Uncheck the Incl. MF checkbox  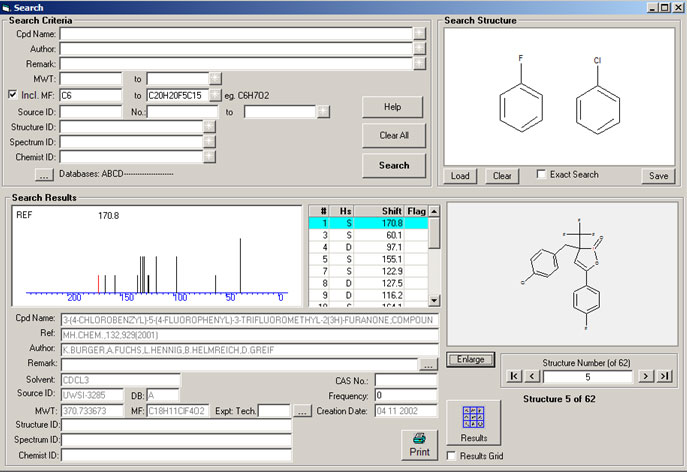click(x=12, y=95)
